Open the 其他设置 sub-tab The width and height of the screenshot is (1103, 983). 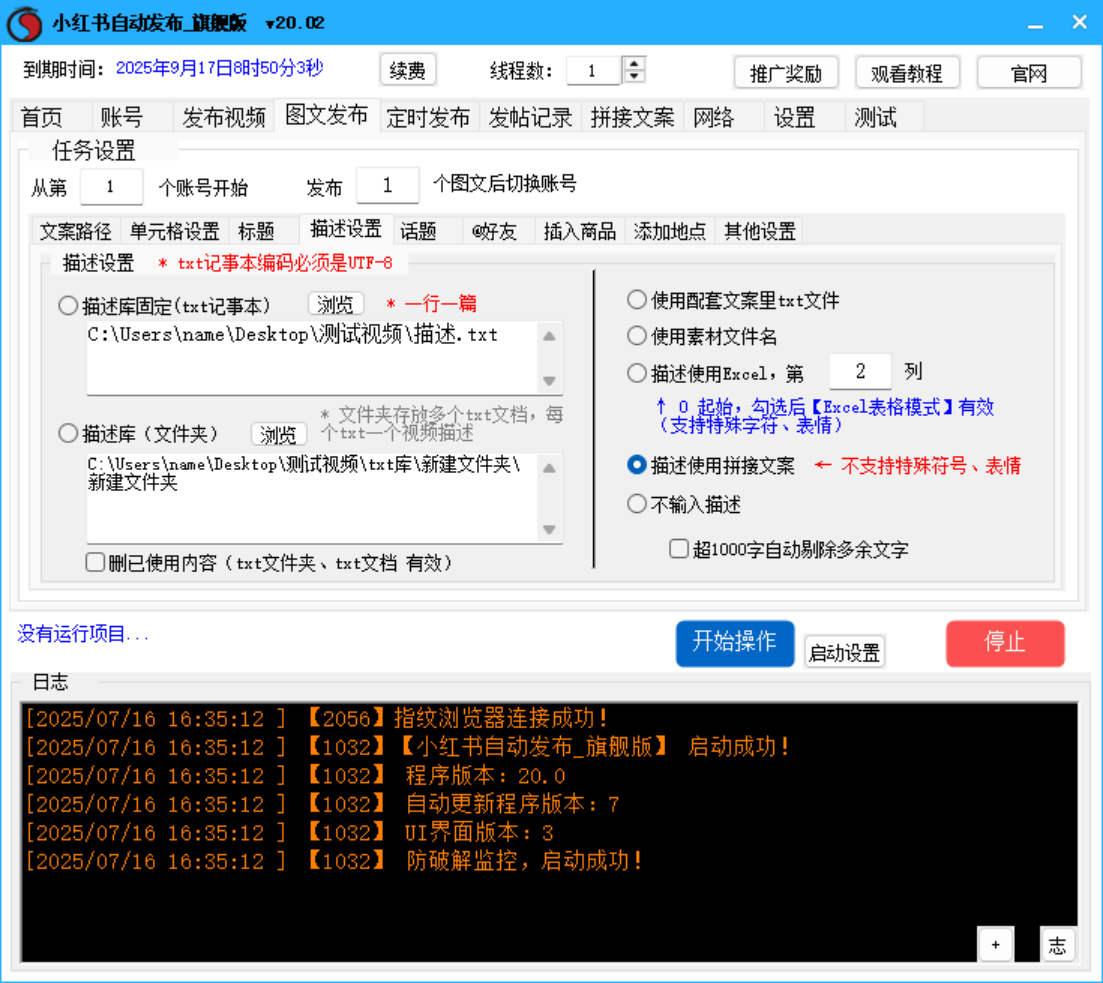(760, 232)
